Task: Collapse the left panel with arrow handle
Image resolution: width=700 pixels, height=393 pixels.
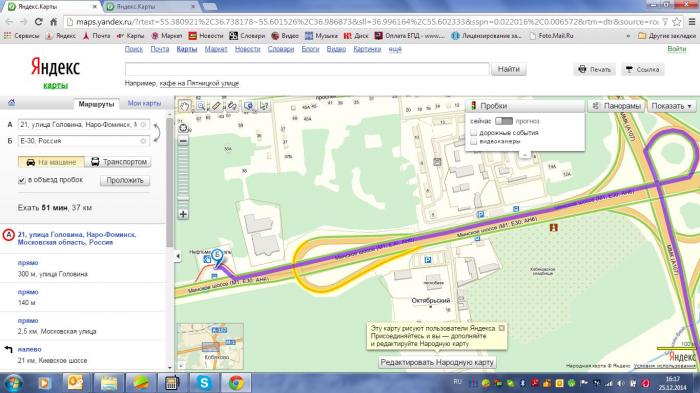Action: (178, 256)
